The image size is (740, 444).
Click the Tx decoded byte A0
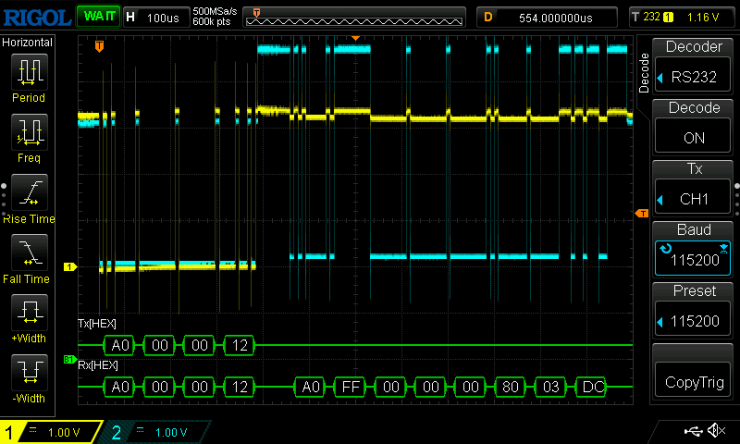click(x=119, y=345)
